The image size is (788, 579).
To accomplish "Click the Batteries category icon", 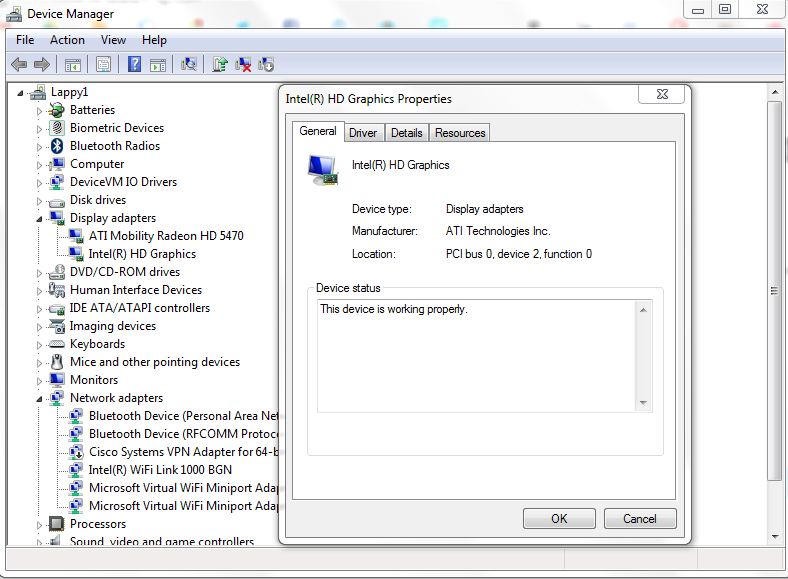I will coord(57,110).
